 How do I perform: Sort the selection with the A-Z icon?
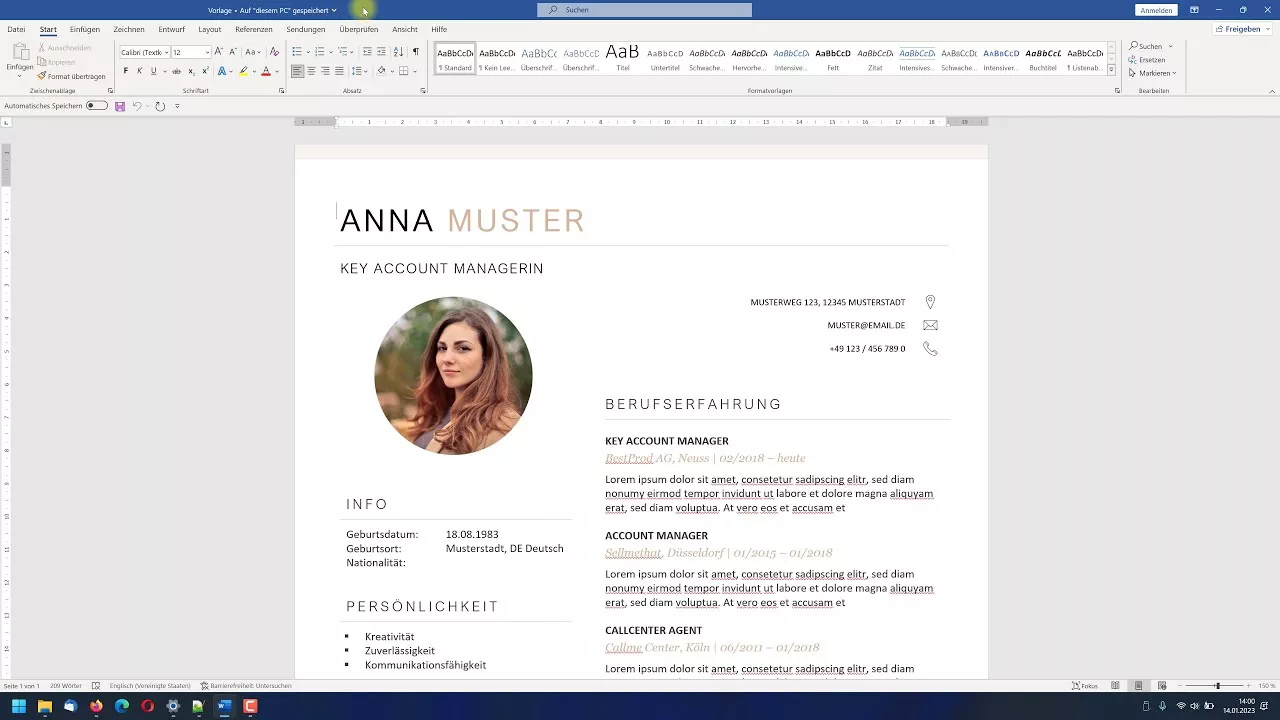[x=398, y=52]
